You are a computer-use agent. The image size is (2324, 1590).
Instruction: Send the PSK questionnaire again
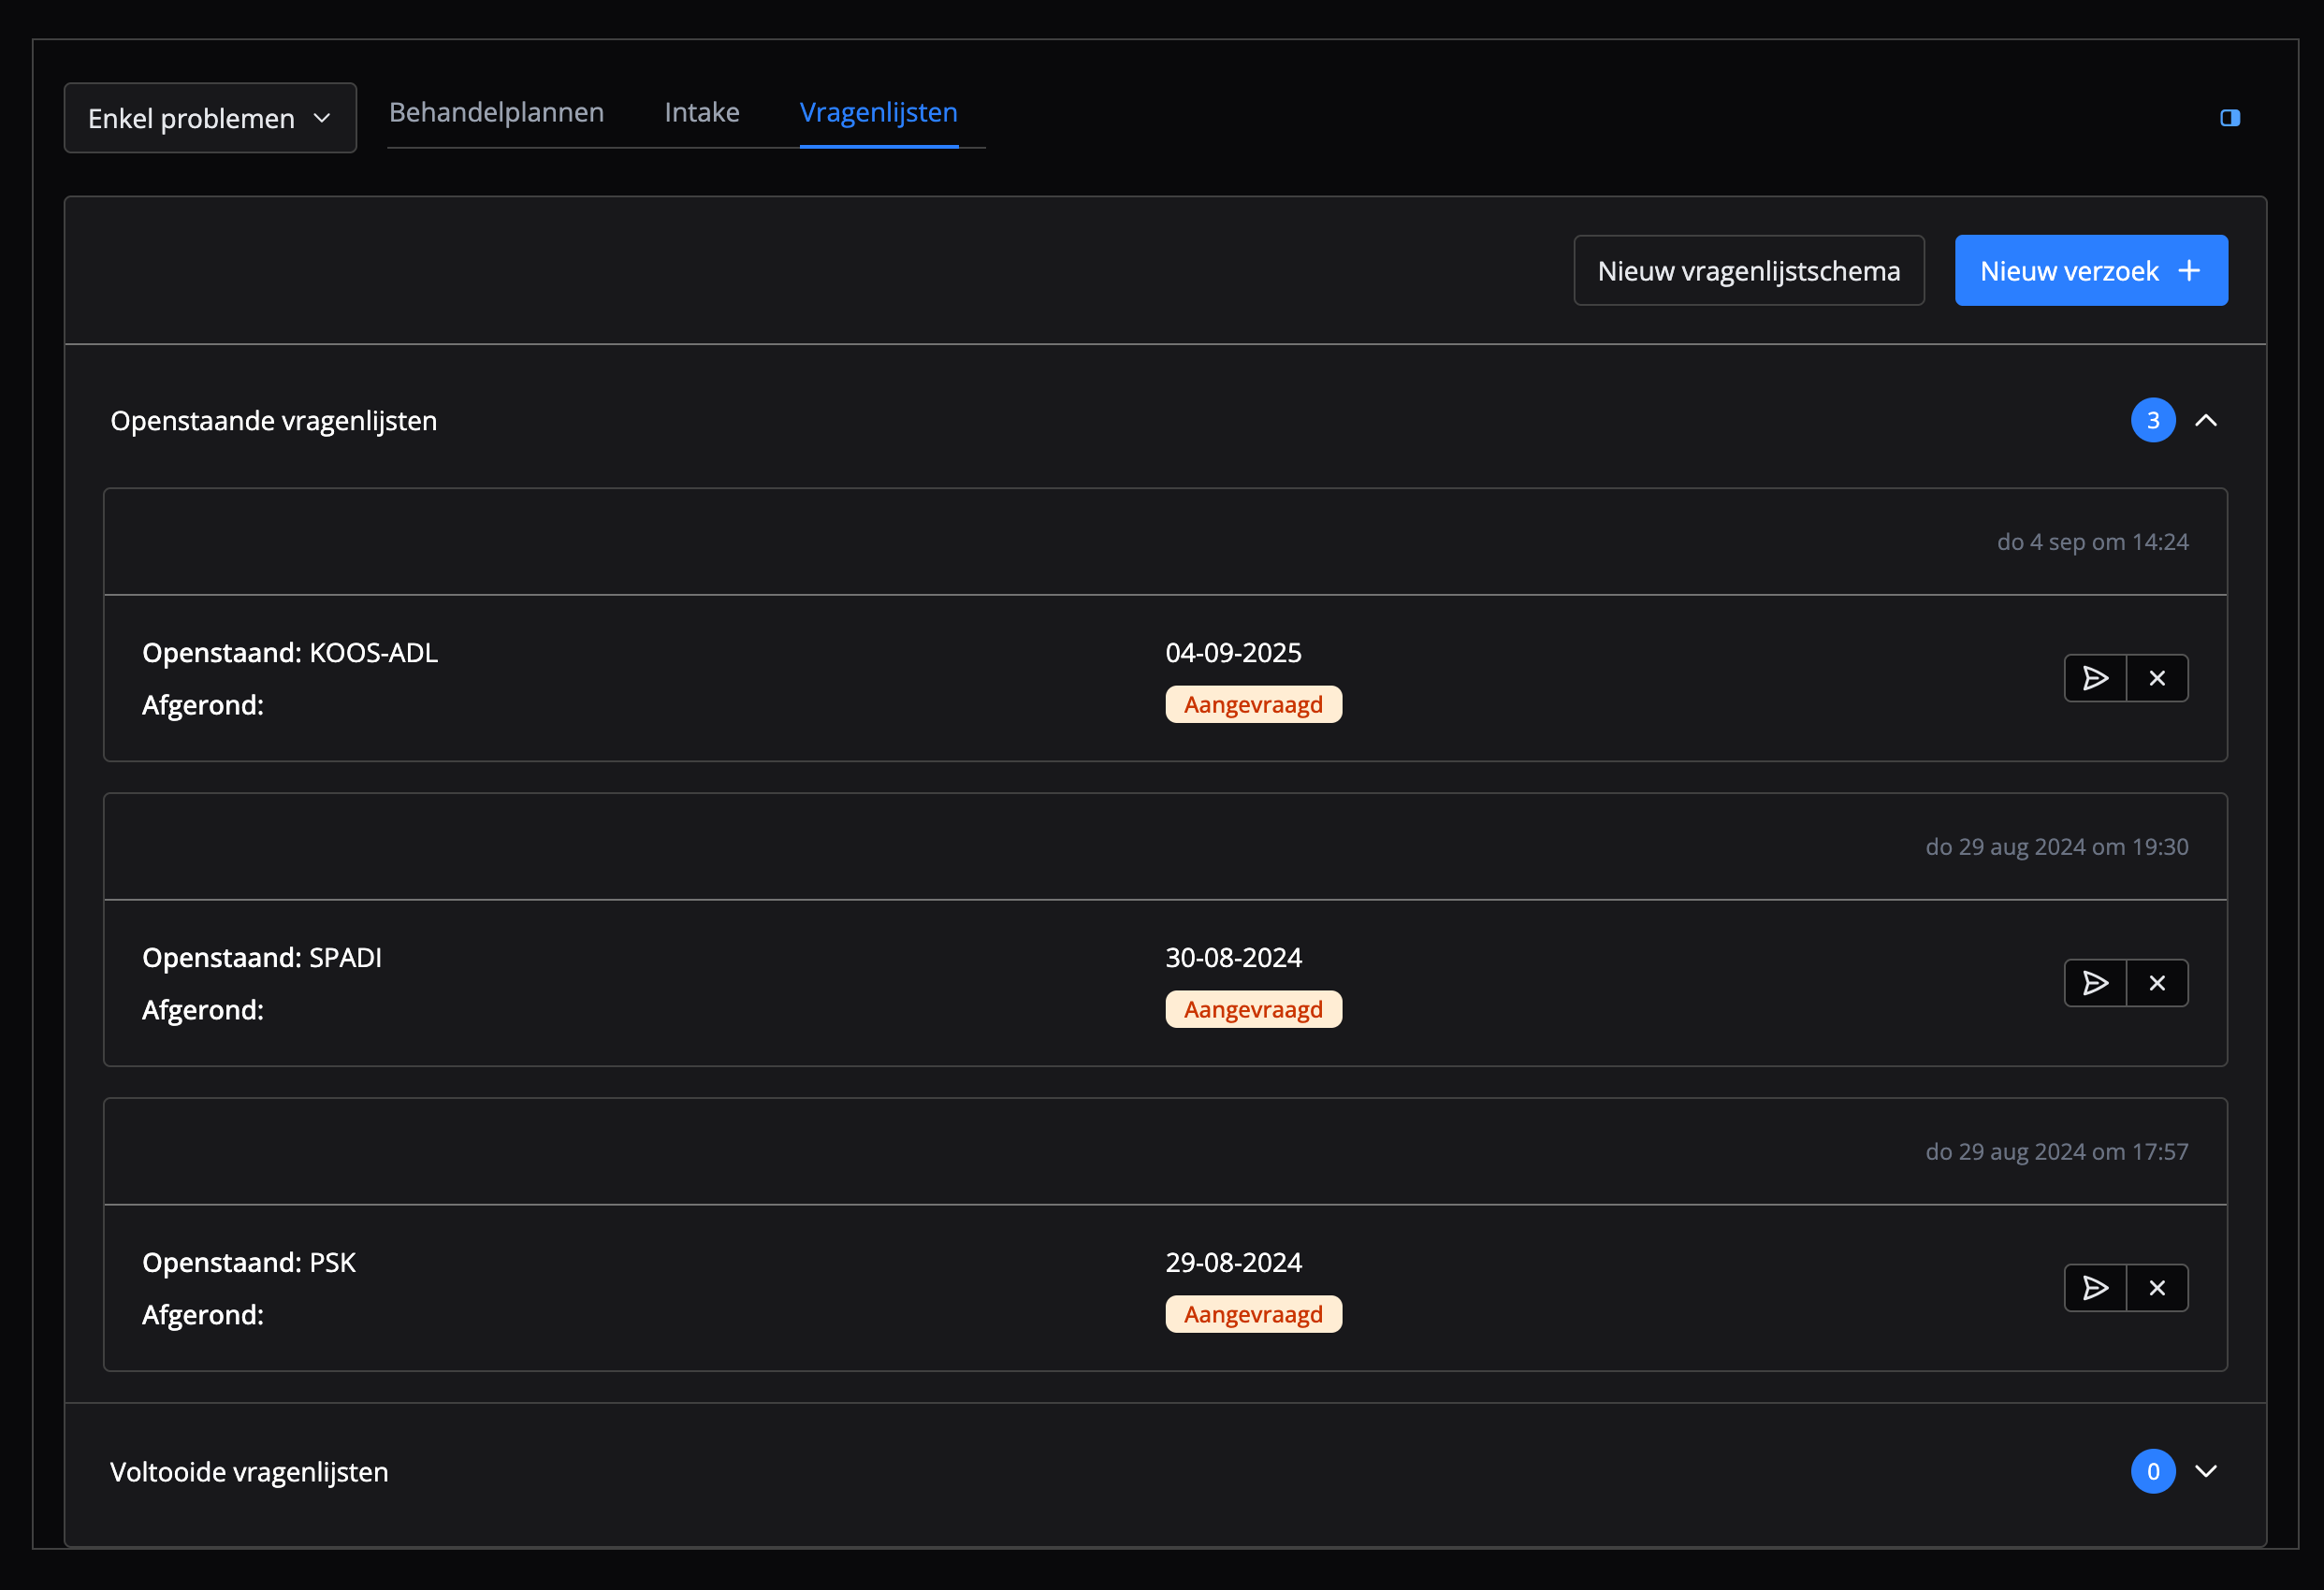pyautogui.click(x=2095, y=1288)
